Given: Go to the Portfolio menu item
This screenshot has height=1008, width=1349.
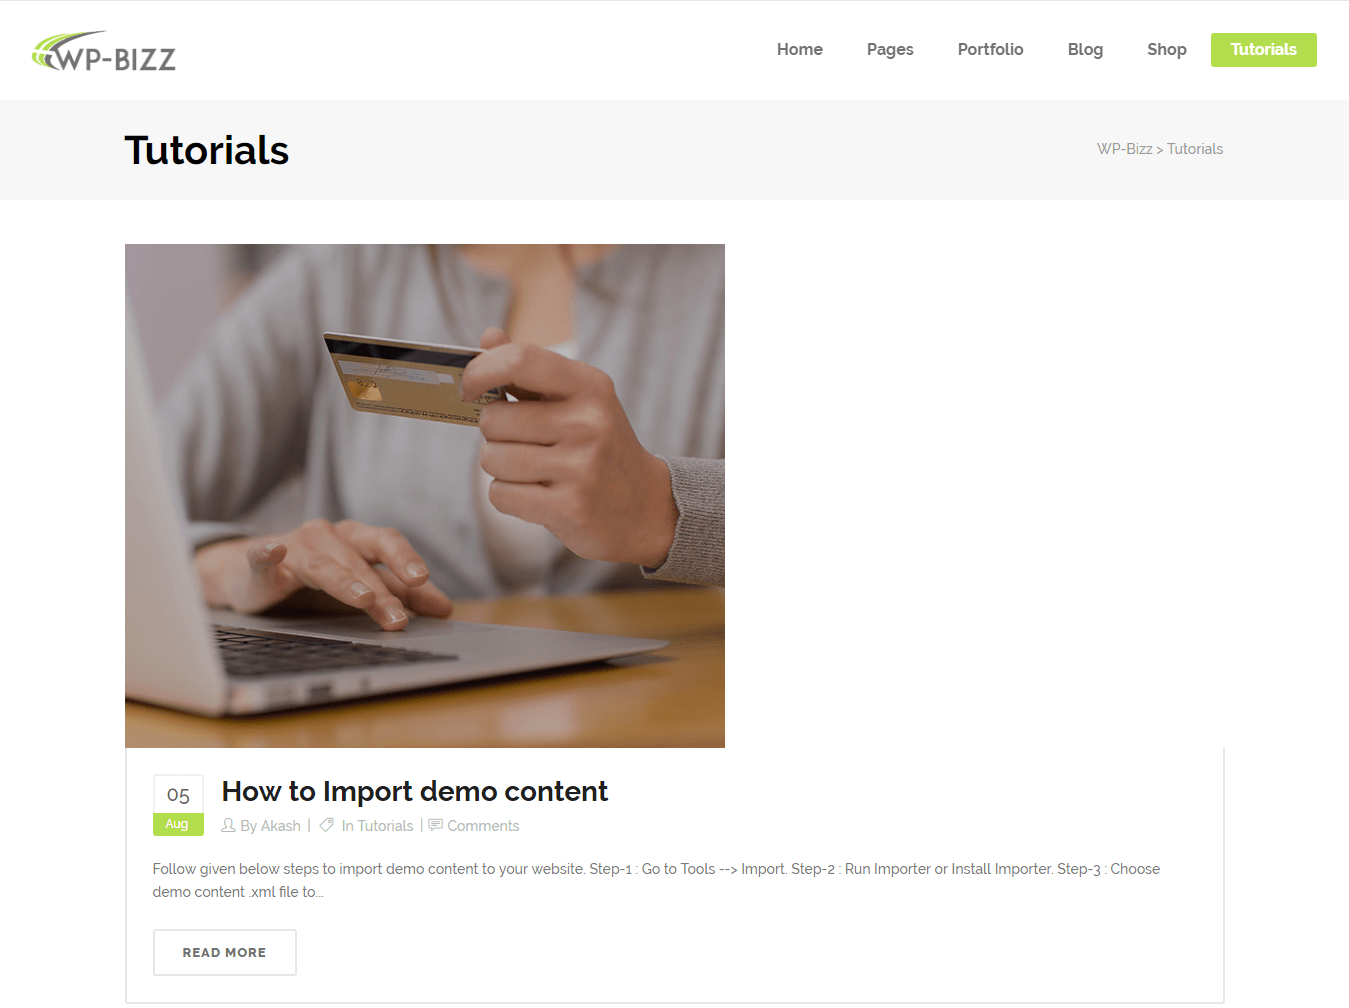Looking at the screenshot, I should [x=990, y=50].
